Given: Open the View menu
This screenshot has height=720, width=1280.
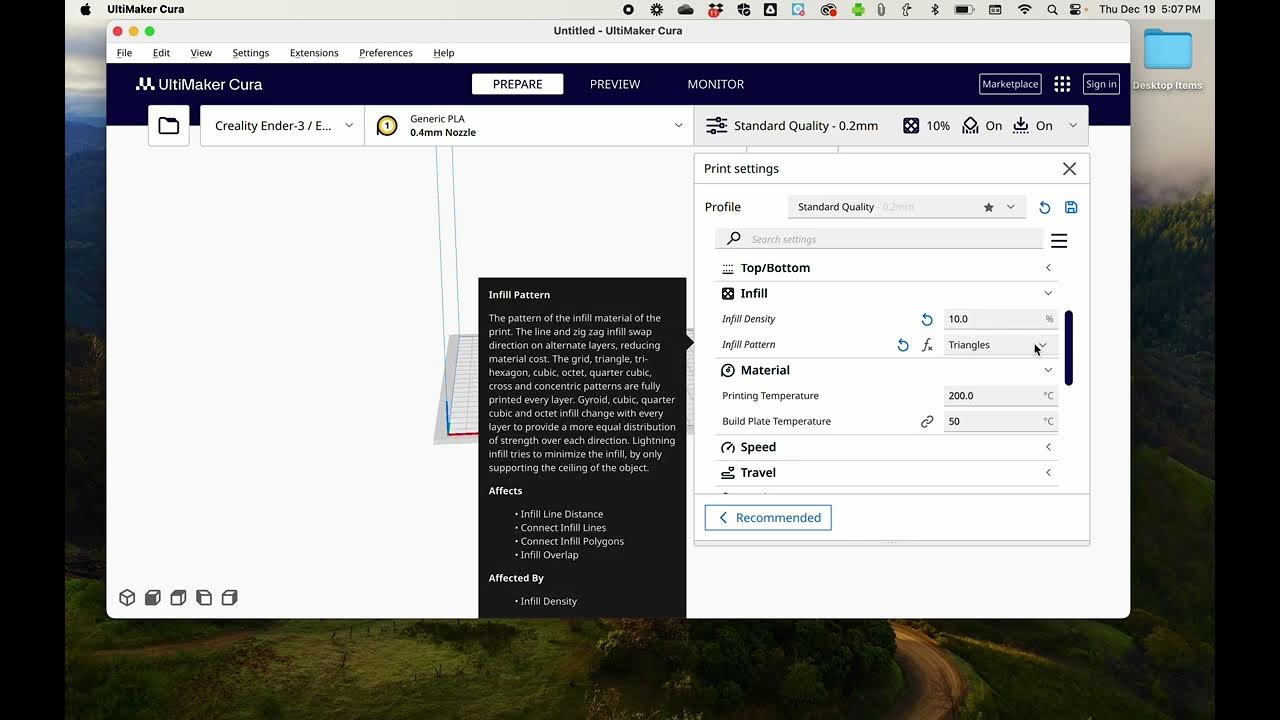Looking at the screenshot, I should [201, 53].
